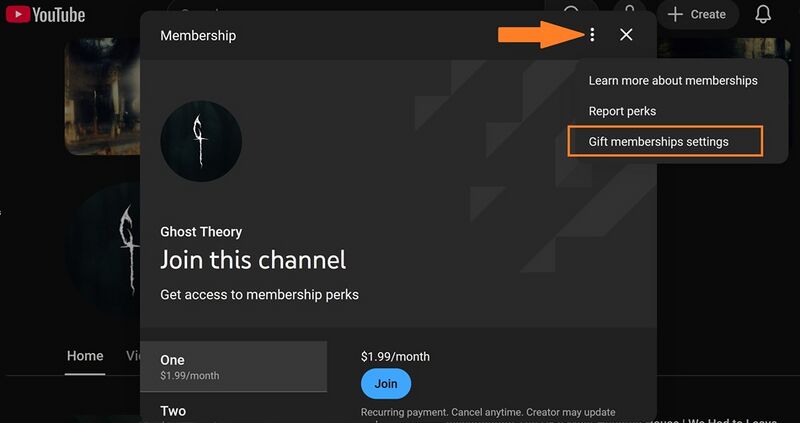
Task: Open the notifications bell
Action: click(763, 14)
